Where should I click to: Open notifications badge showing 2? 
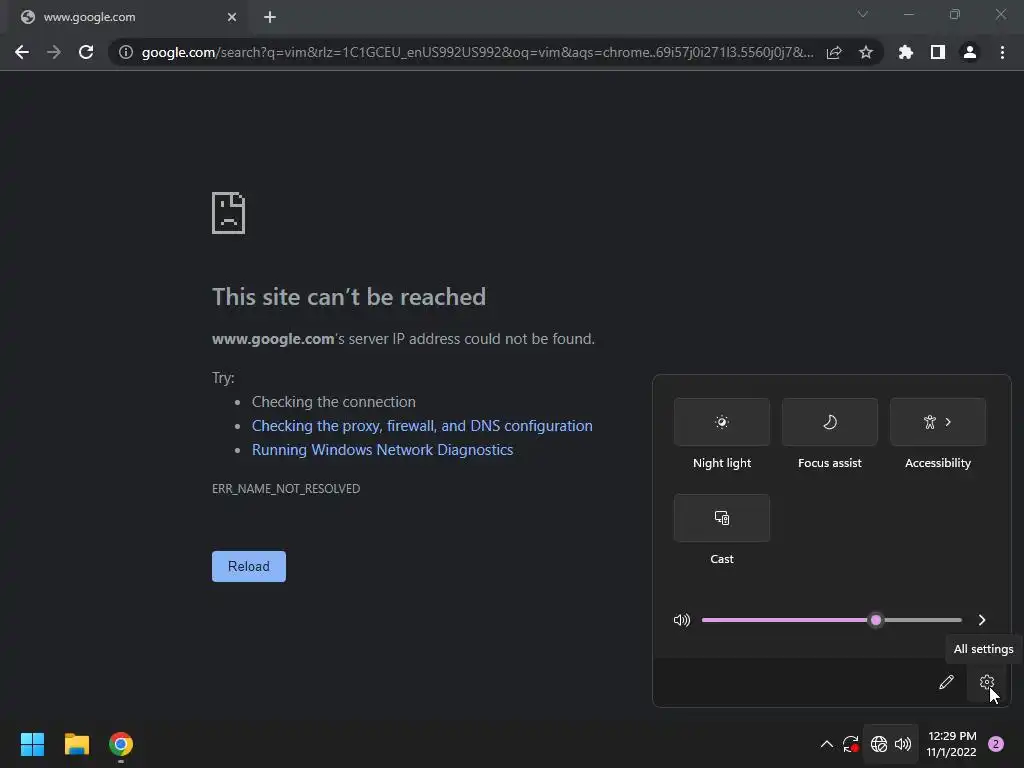click(996, 744)
